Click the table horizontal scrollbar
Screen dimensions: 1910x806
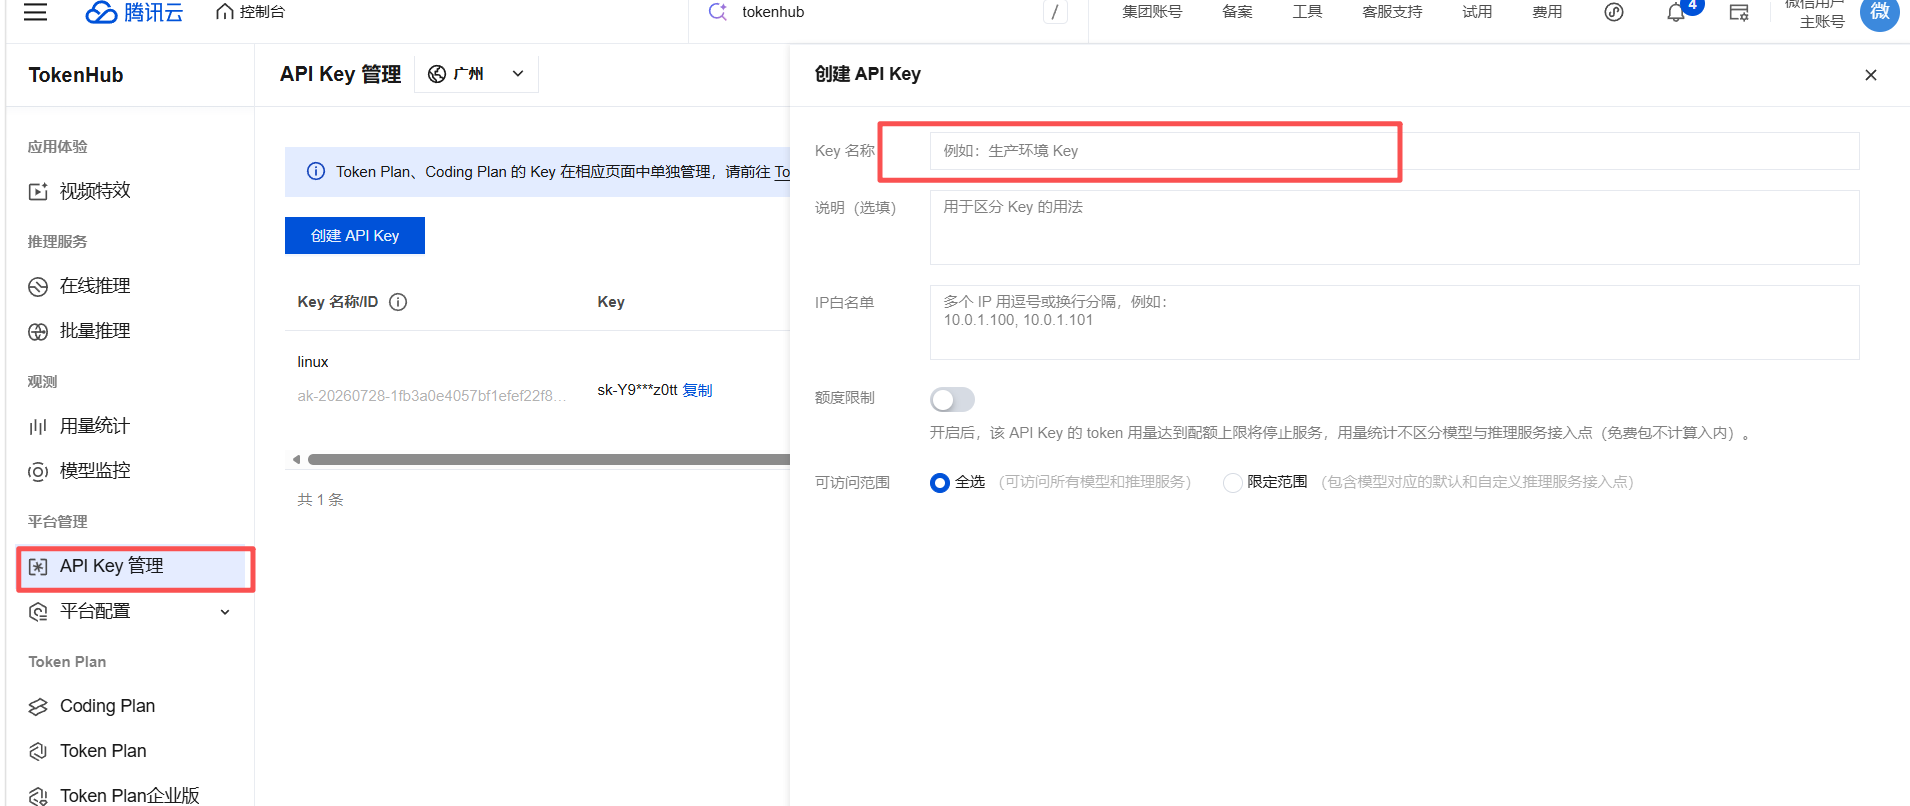549,460
